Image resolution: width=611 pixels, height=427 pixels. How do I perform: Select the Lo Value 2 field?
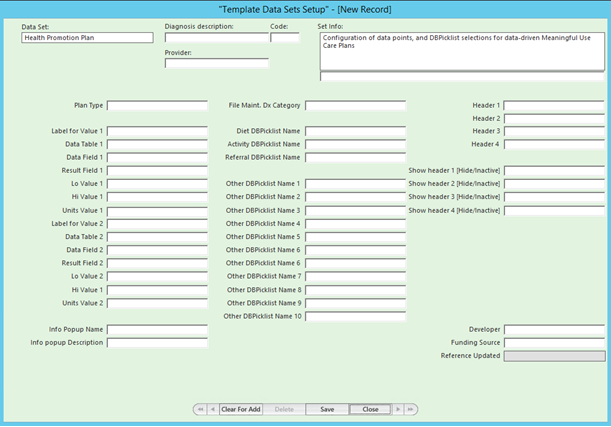[157, 277]
